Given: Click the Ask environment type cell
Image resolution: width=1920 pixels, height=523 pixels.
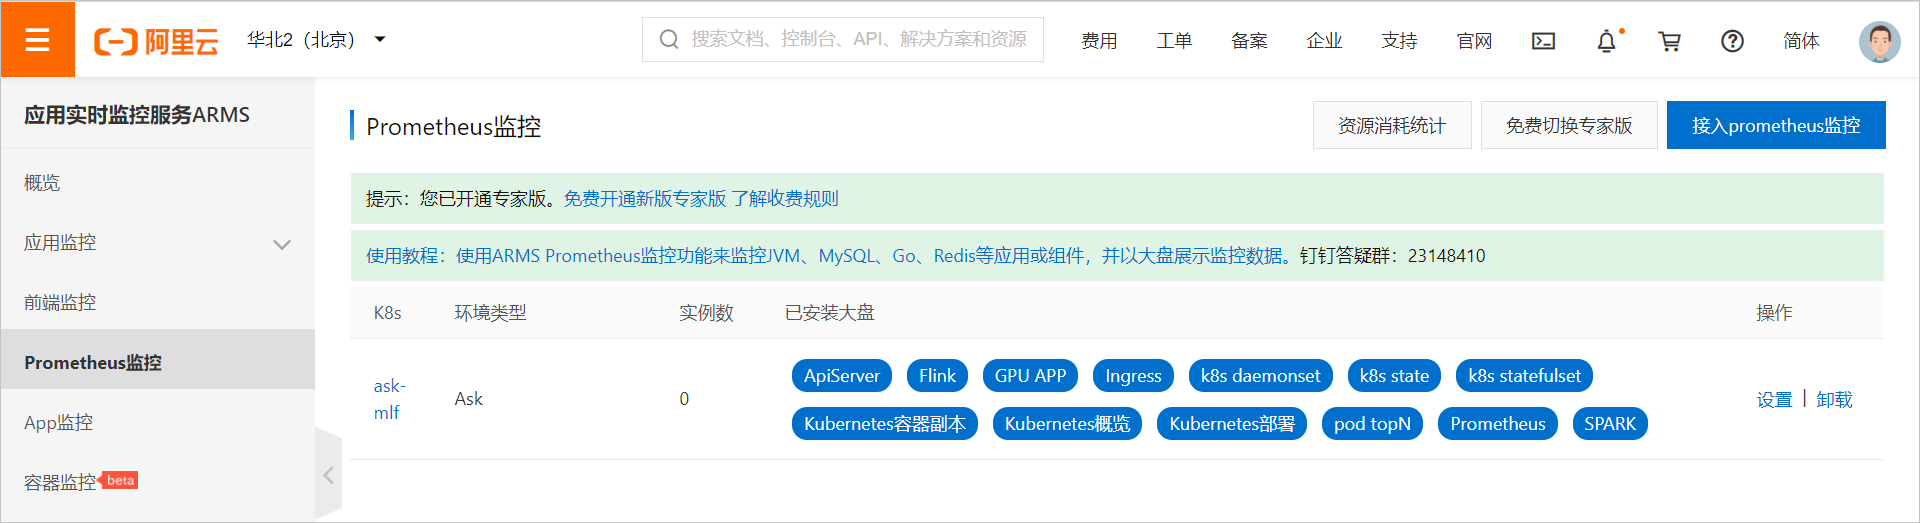Looking at the screenshot, I should [468, 399].
